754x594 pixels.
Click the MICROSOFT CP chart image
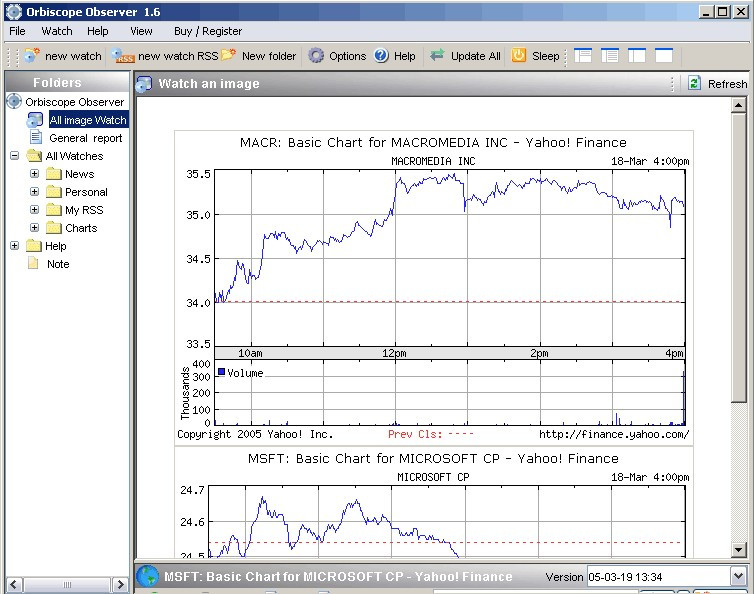[433, 503]
